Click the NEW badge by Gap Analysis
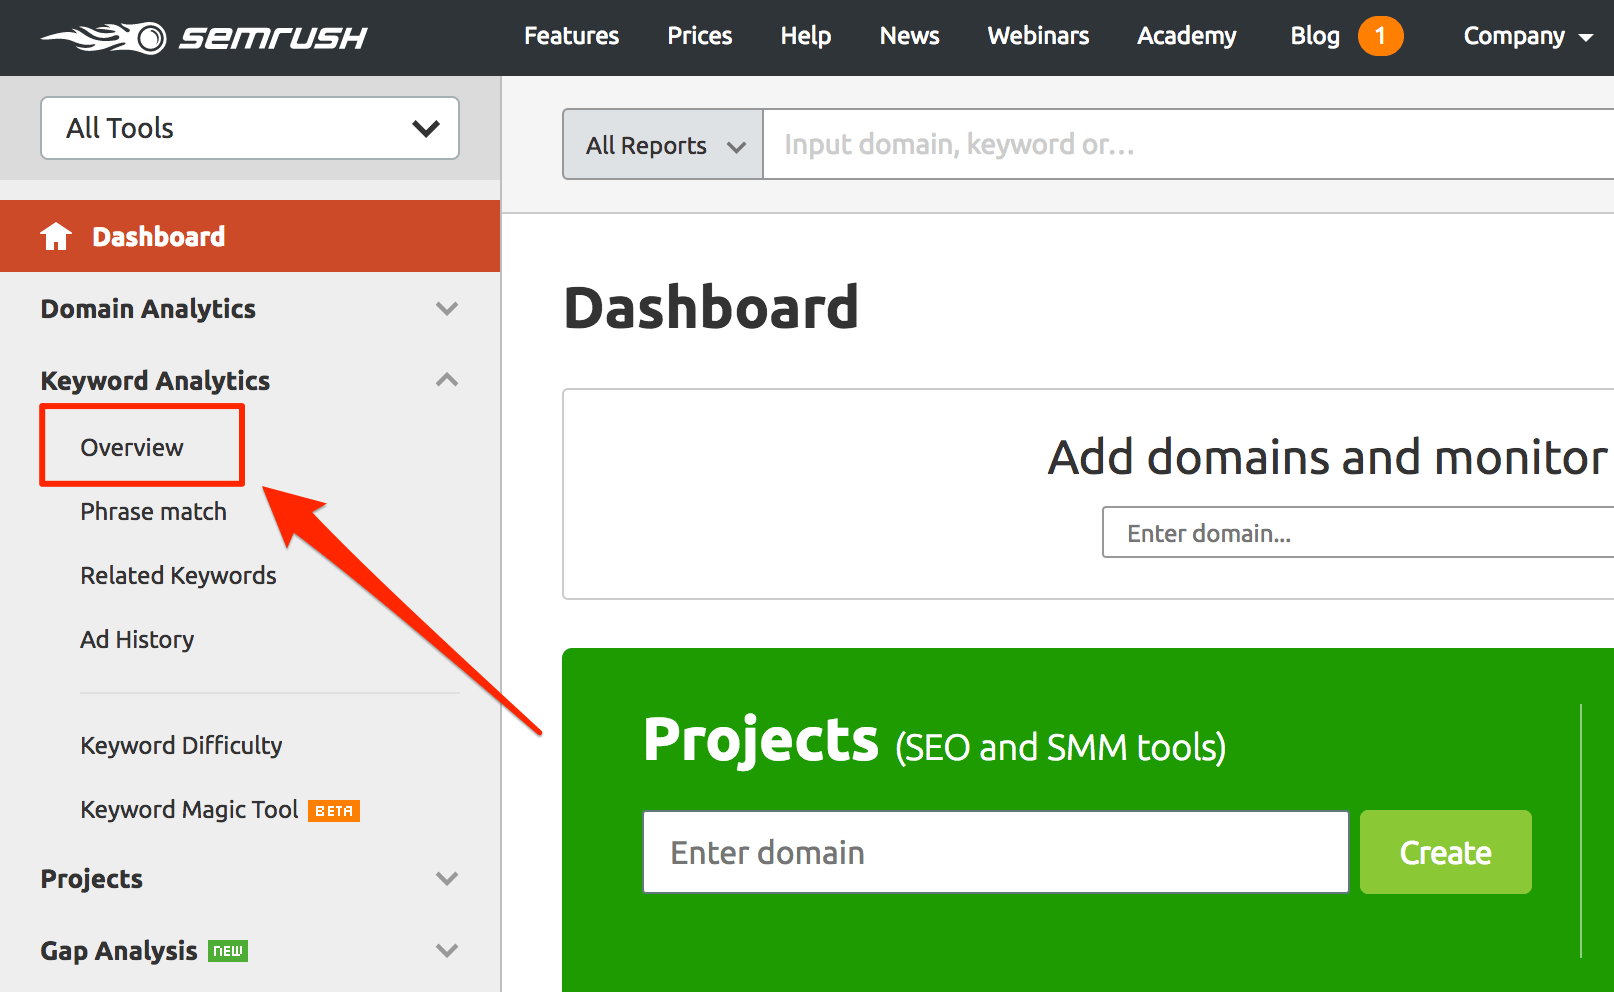This screenshot has width=1614, height=992. (228, 951)
